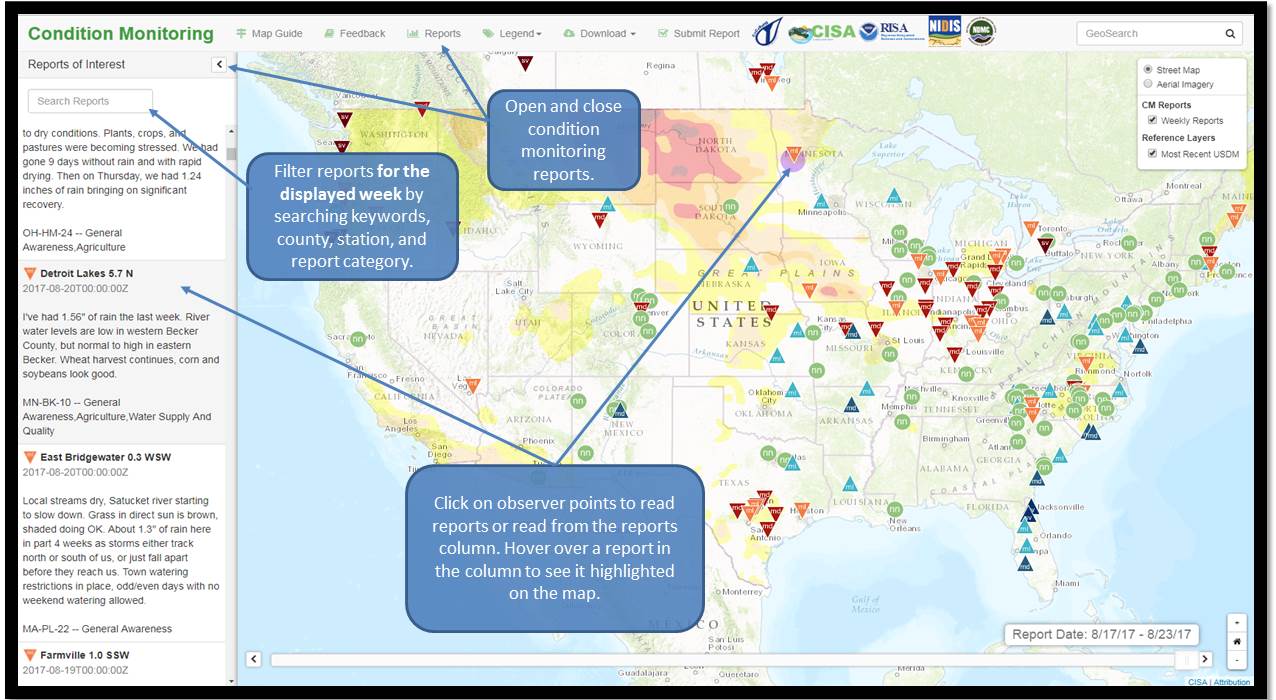Image resolution: width=1276 pixels, height=700 pixels.
Task: Click the Search Reports input field
Action: pyautogui.click(x=90, y=101)
